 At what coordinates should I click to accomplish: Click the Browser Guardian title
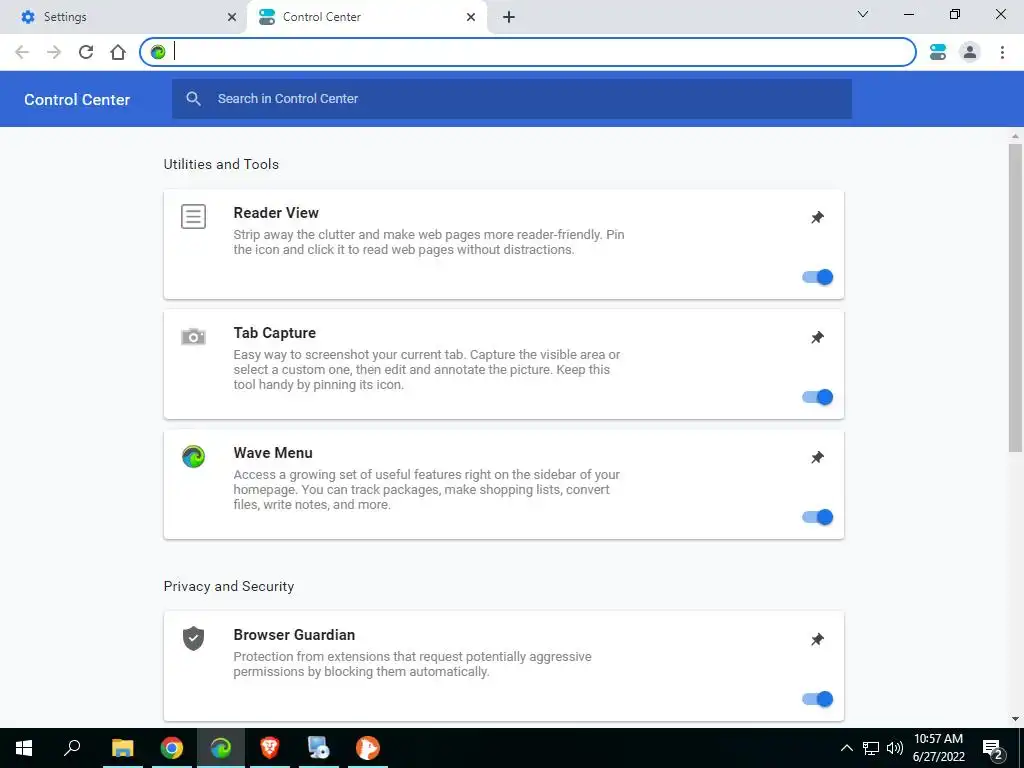click(295, 635)
